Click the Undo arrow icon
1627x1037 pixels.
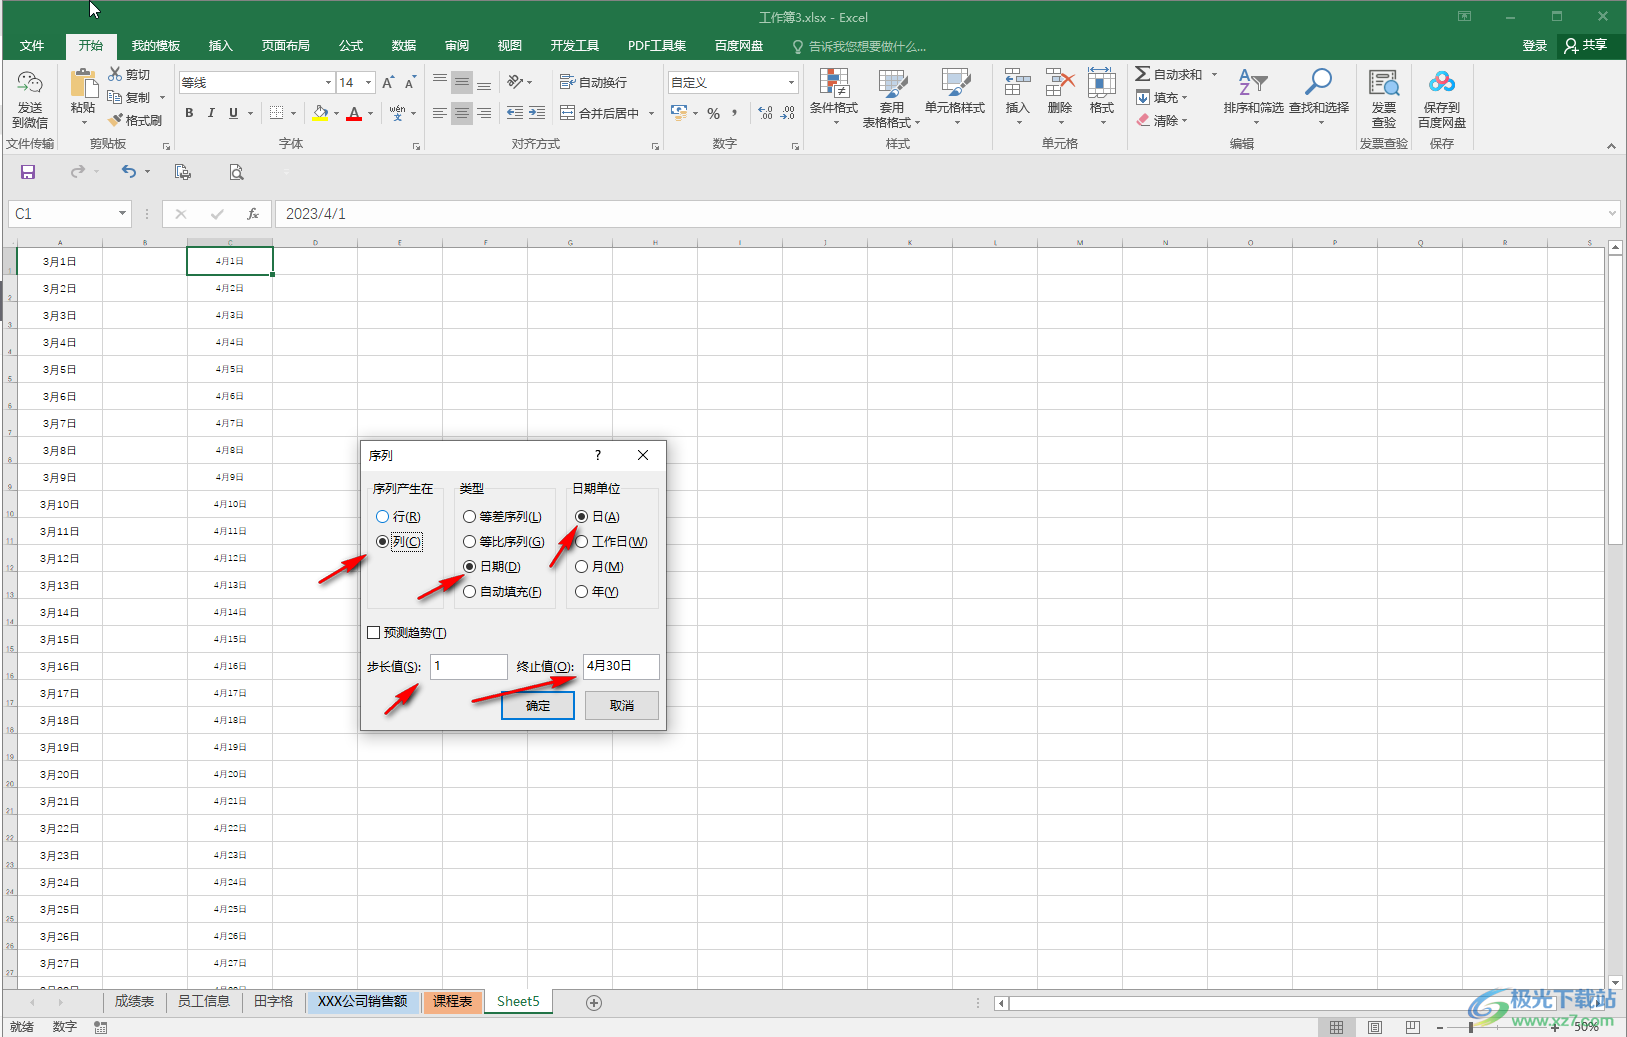[x=129, y=172]
